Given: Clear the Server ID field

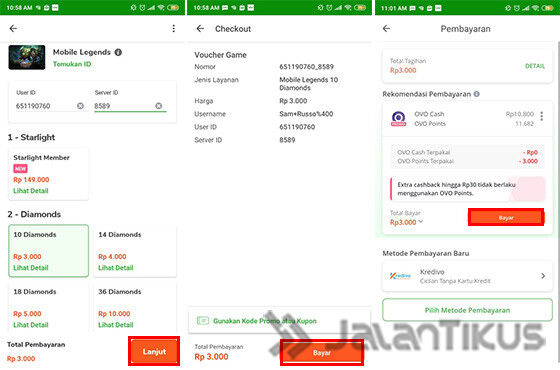Looking at the screenshot, I should click(159, 106).
